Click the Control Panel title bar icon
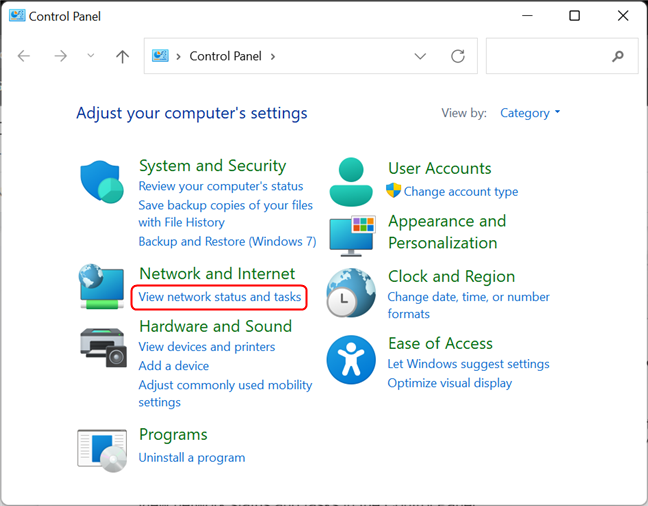 (17, 16)
